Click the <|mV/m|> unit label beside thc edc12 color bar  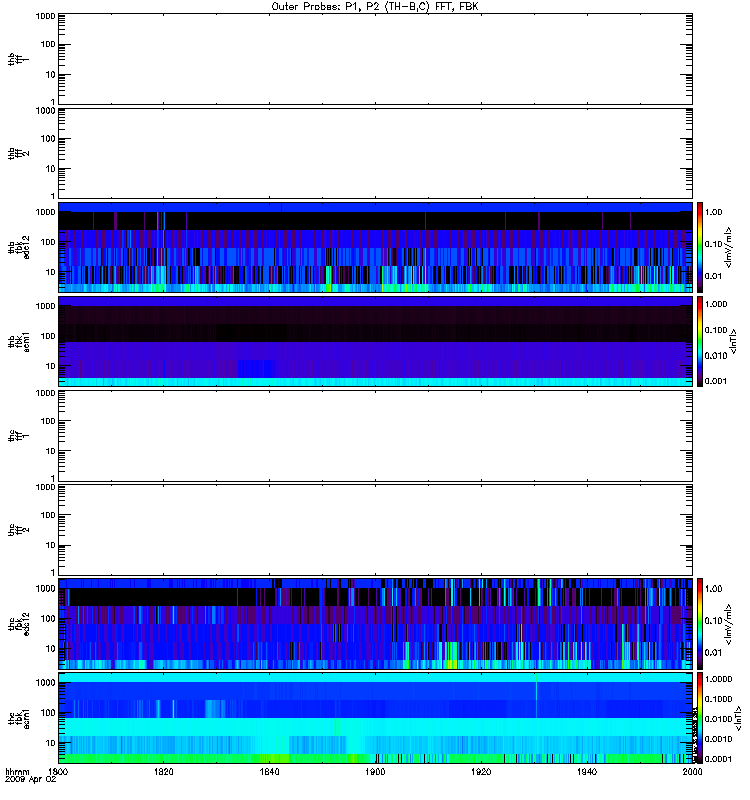pos(729,623)
